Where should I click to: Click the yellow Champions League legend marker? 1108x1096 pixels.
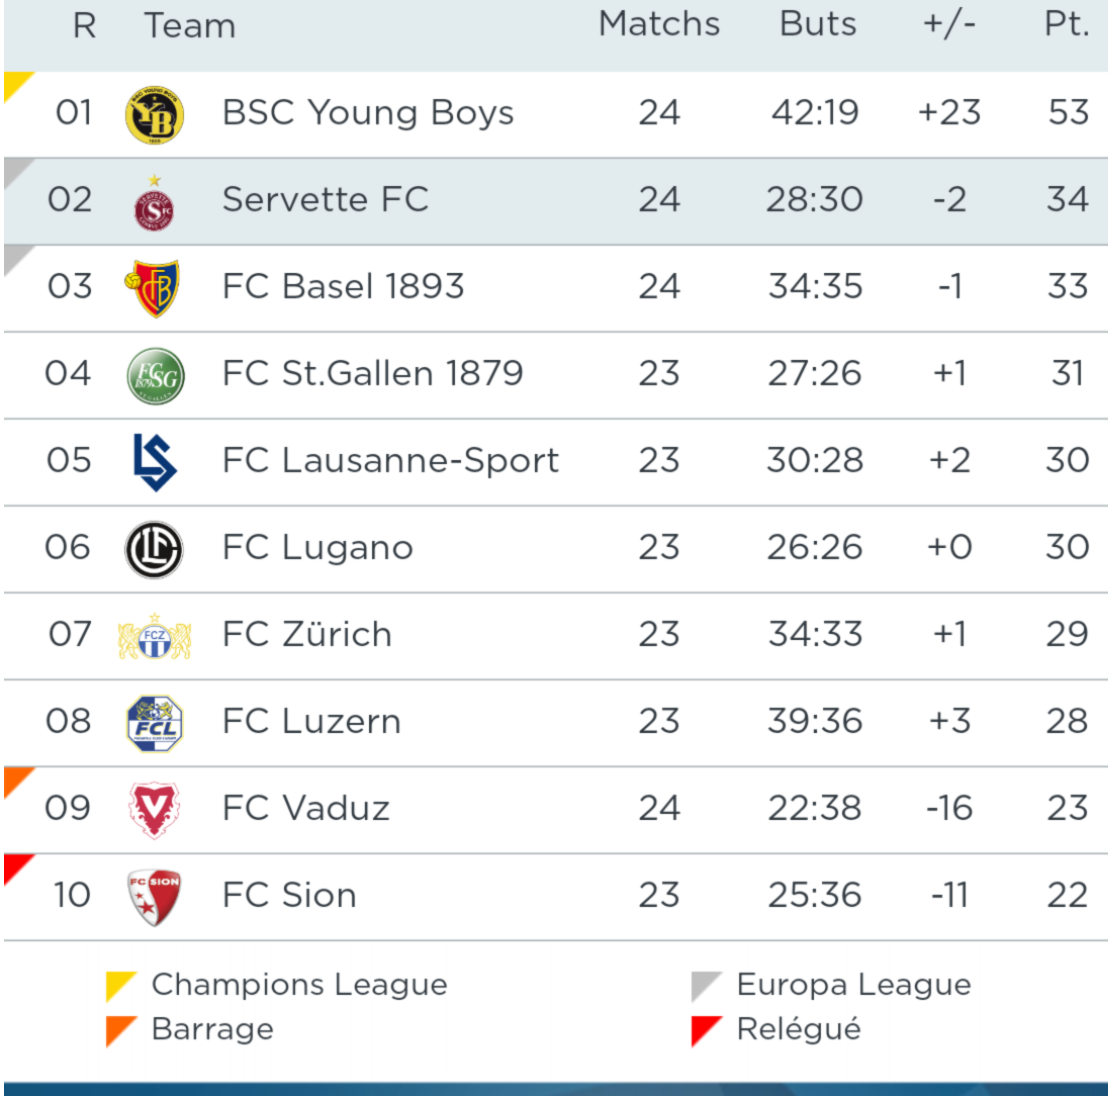(x=119, y=987)
